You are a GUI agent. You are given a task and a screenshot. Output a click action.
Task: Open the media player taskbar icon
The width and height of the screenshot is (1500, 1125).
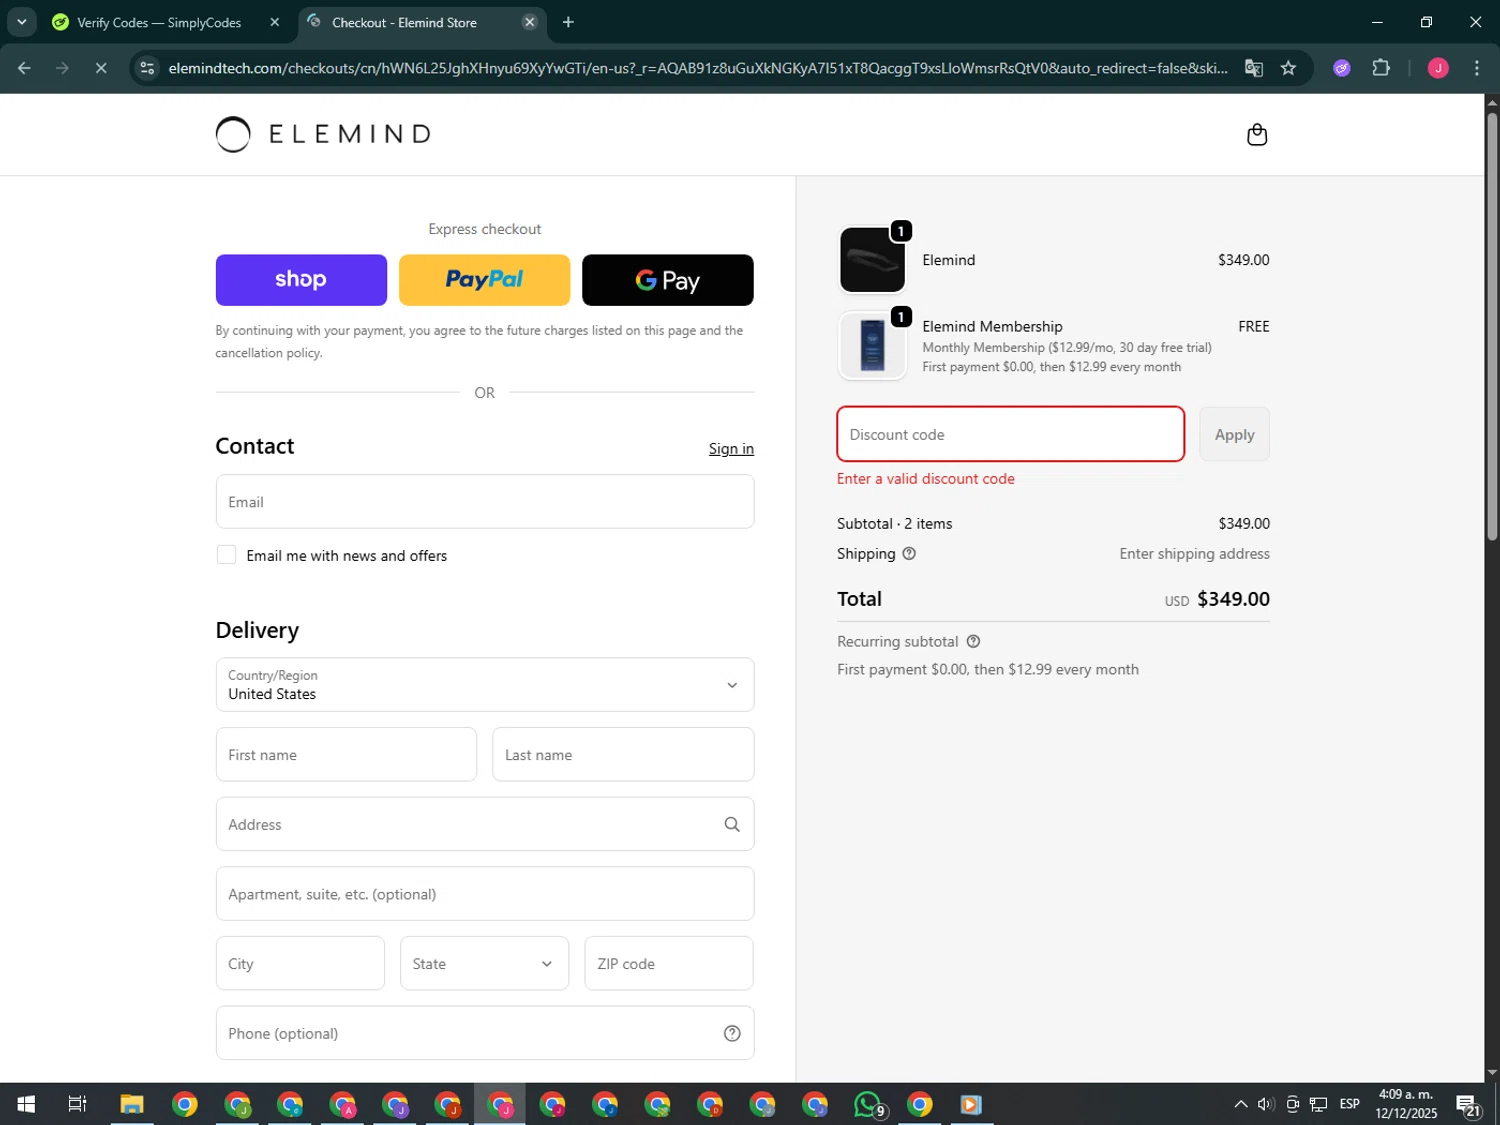point(971,1104)
